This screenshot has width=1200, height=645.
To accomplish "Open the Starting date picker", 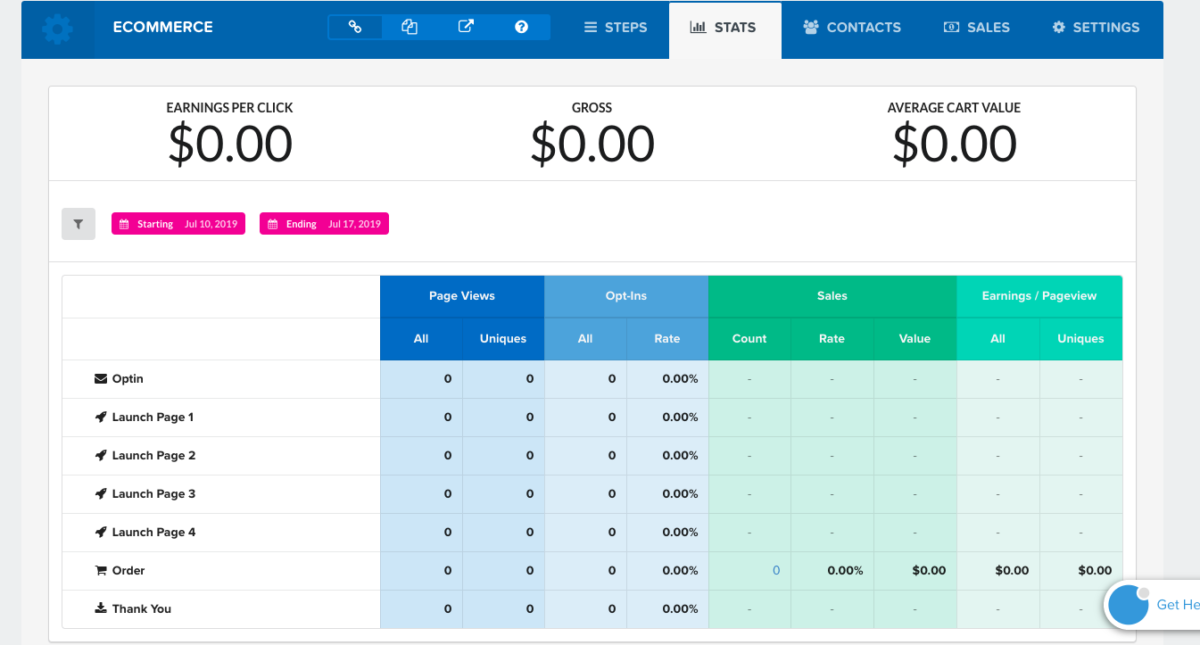I will (177, 223).
